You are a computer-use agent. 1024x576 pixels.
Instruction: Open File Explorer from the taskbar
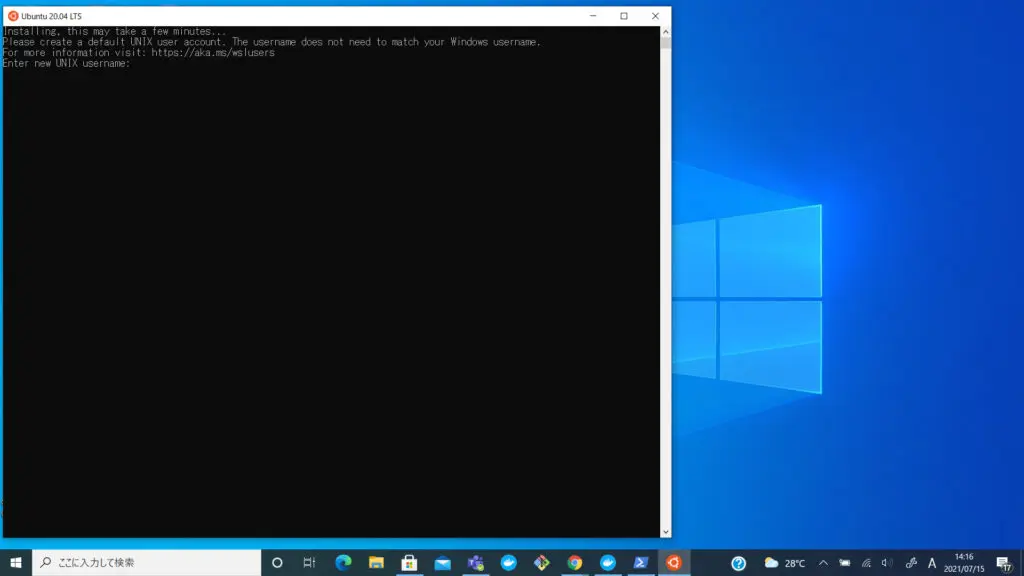[376, 562]
